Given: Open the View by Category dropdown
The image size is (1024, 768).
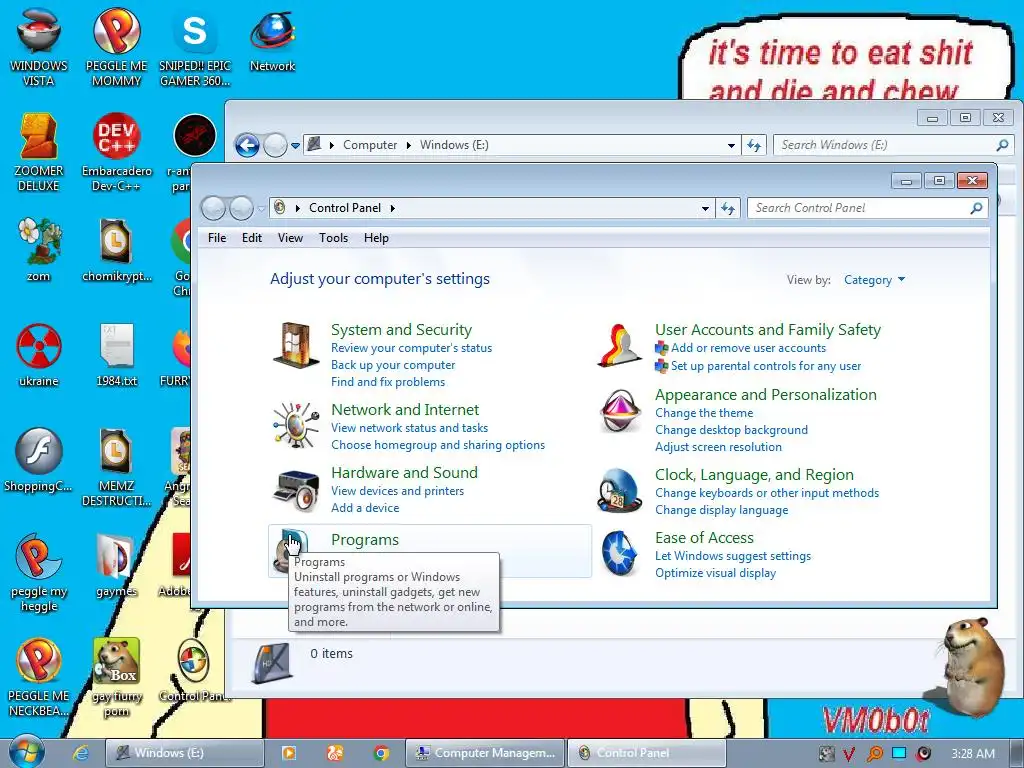Looking at the screenshot, I should [x=874, y=280].
